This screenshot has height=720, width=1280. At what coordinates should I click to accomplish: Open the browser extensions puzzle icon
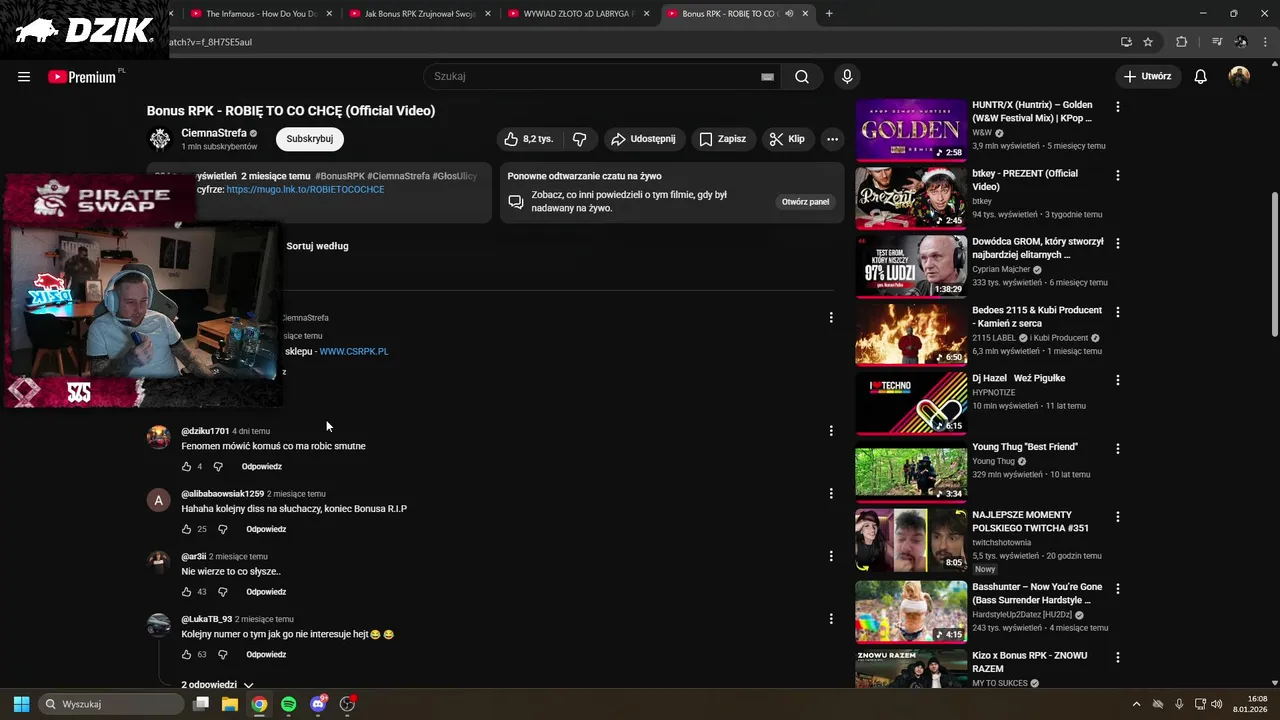coord(1182,42)
